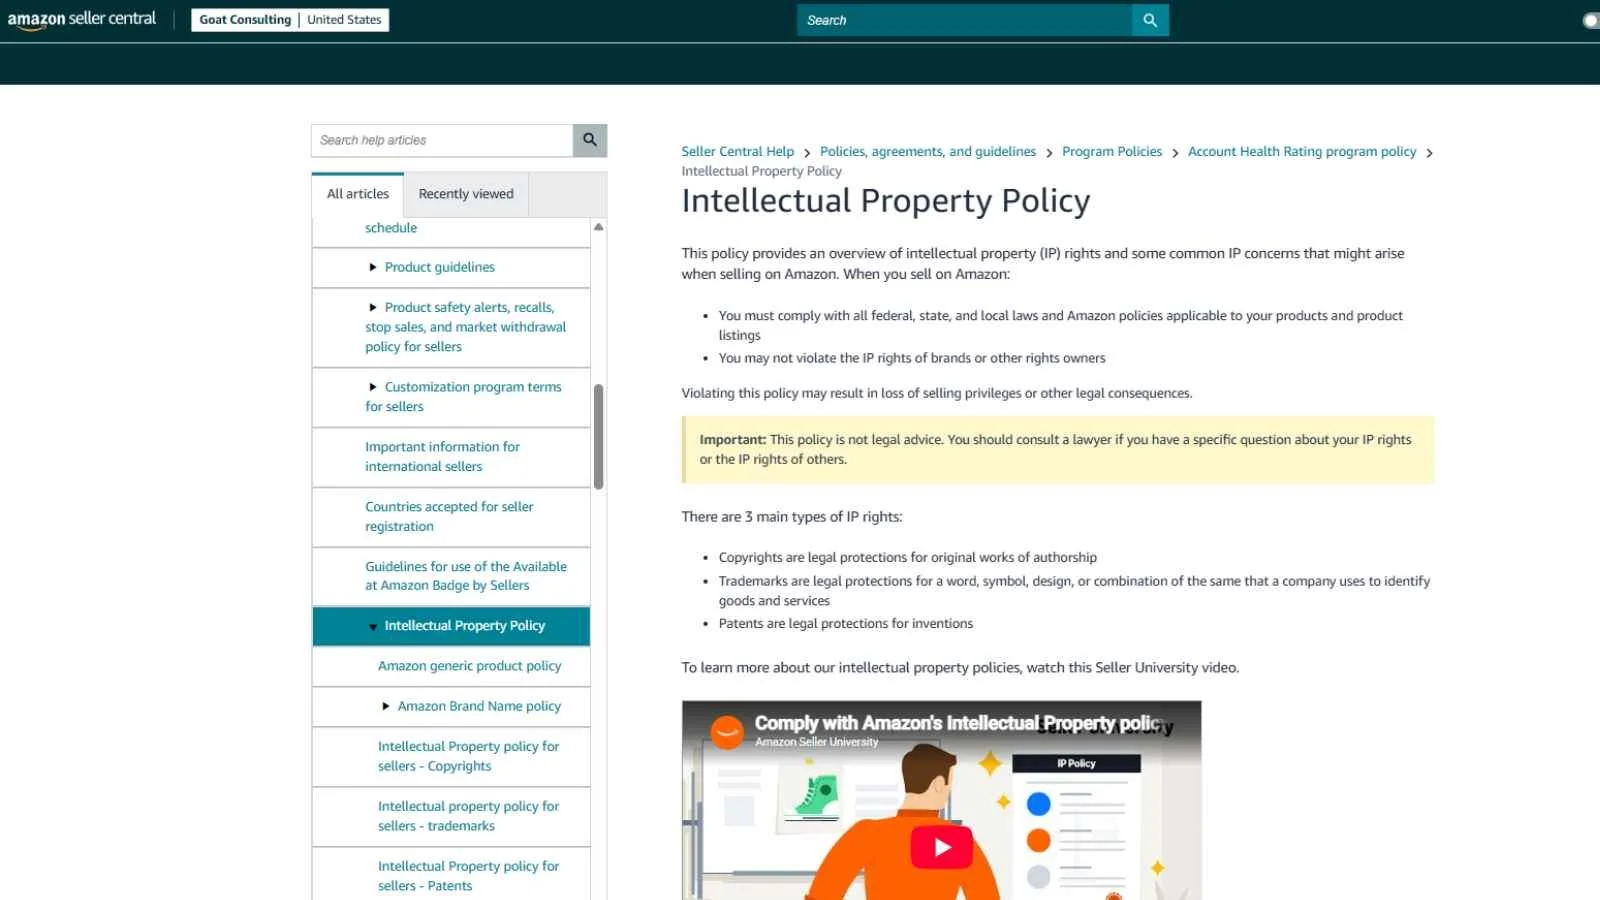Click the schedule link in the article list
The width and height of the screenshot is (1600, 900).
coord(391,228)
